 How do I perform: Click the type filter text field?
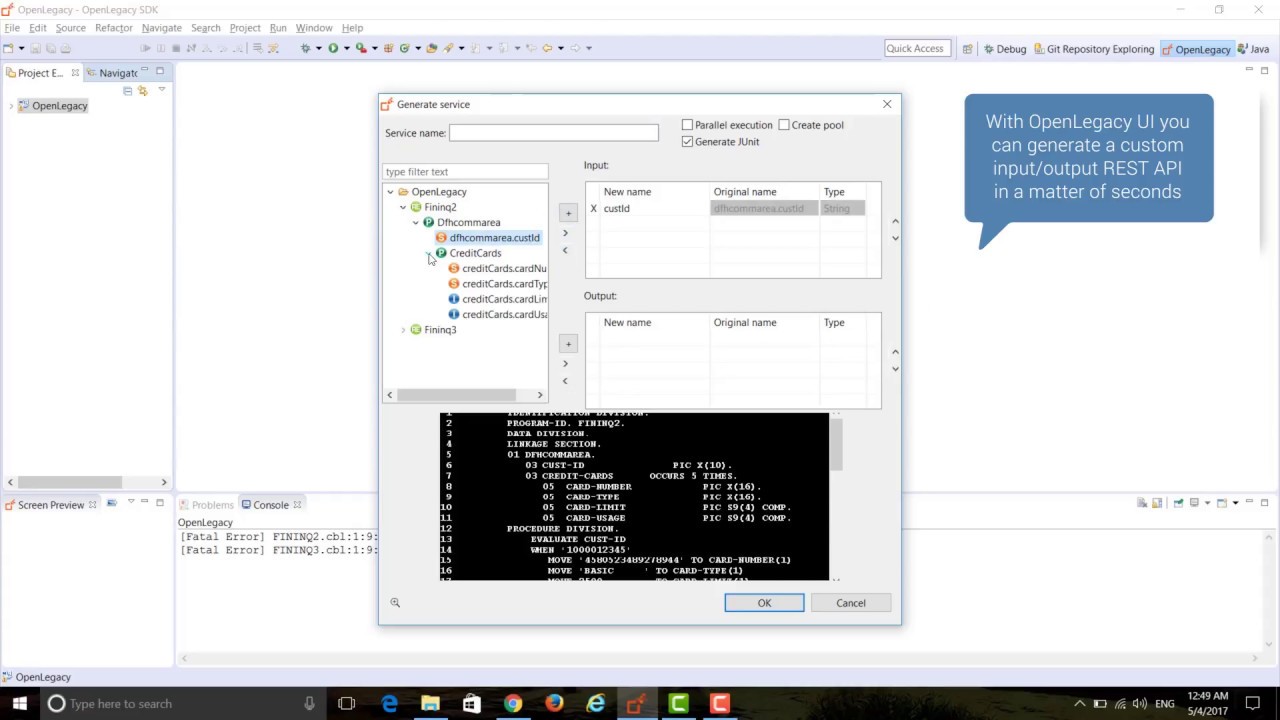(x=466, y=172)
